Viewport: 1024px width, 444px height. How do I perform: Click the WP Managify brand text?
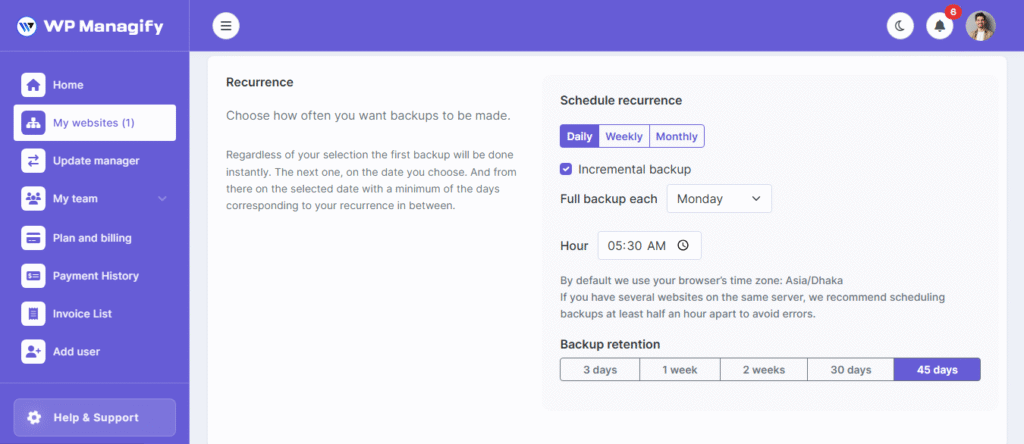tap(103, 27)
